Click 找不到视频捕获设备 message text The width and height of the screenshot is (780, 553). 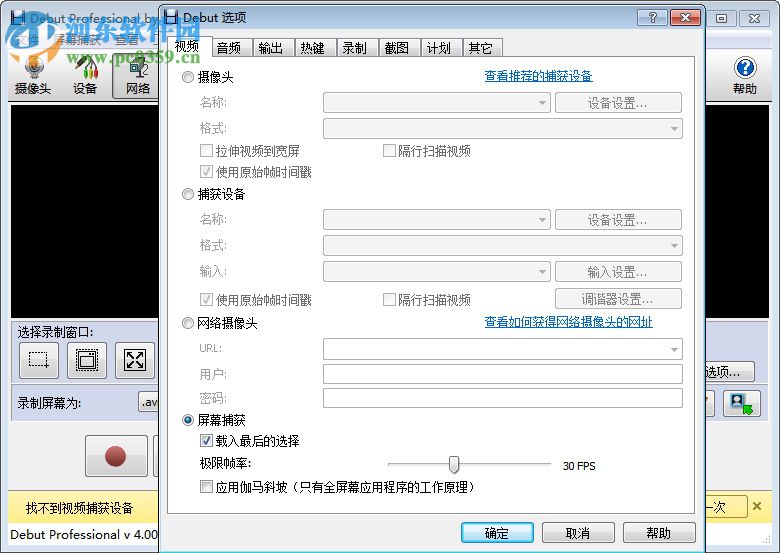[80, 508]
